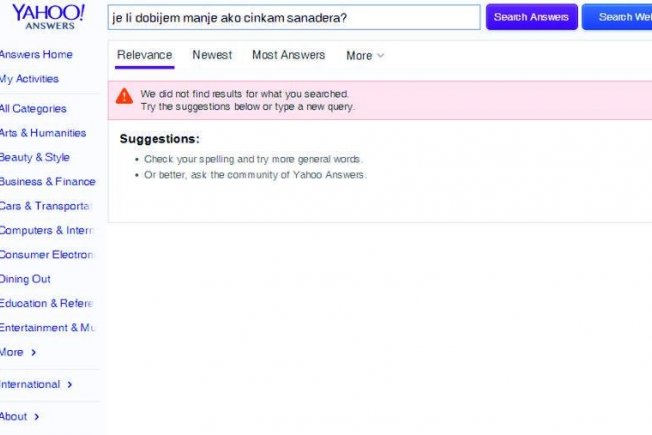This screenshot has width=652, height=435.
Task: Go to My Activities
Action: click(29, 79)
